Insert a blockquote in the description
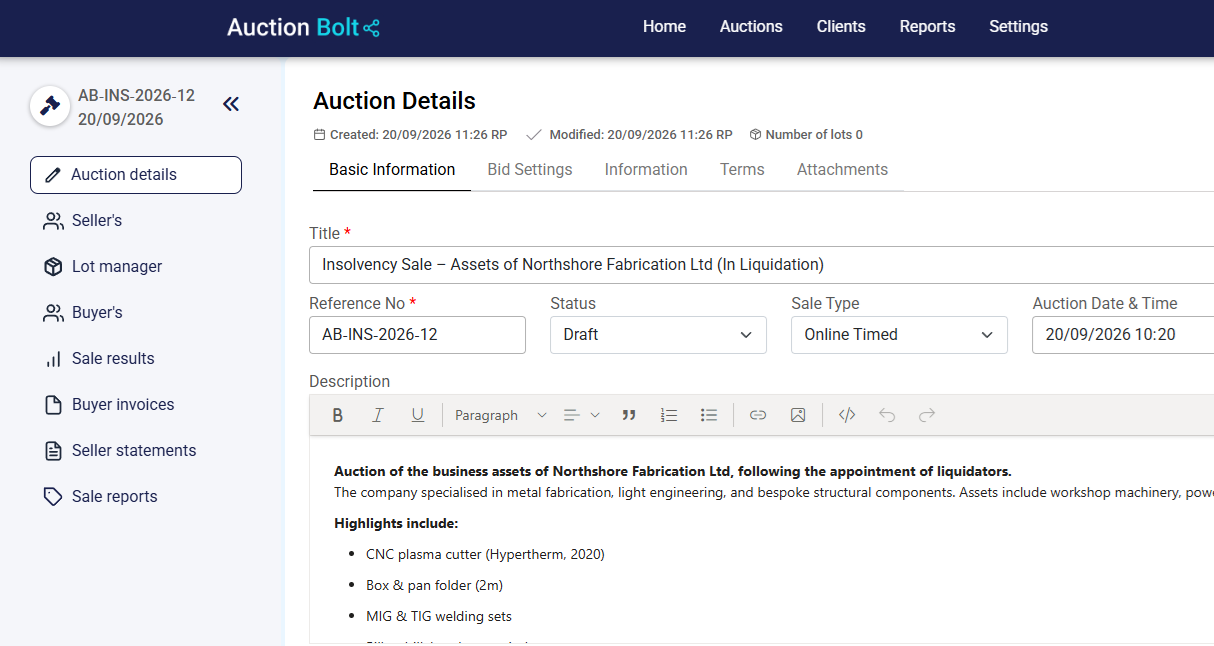Screen dimensions: 1214x646 pos(629,415)
